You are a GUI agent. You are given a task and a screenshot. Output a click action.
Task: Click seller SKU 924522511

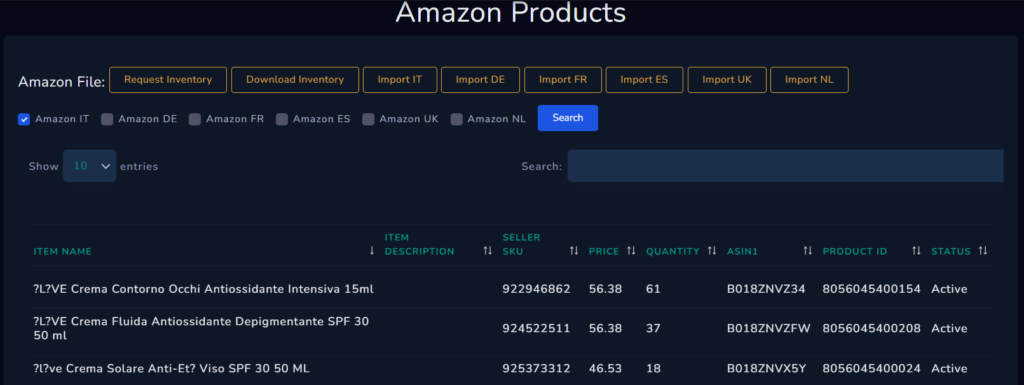click(536, 328)
